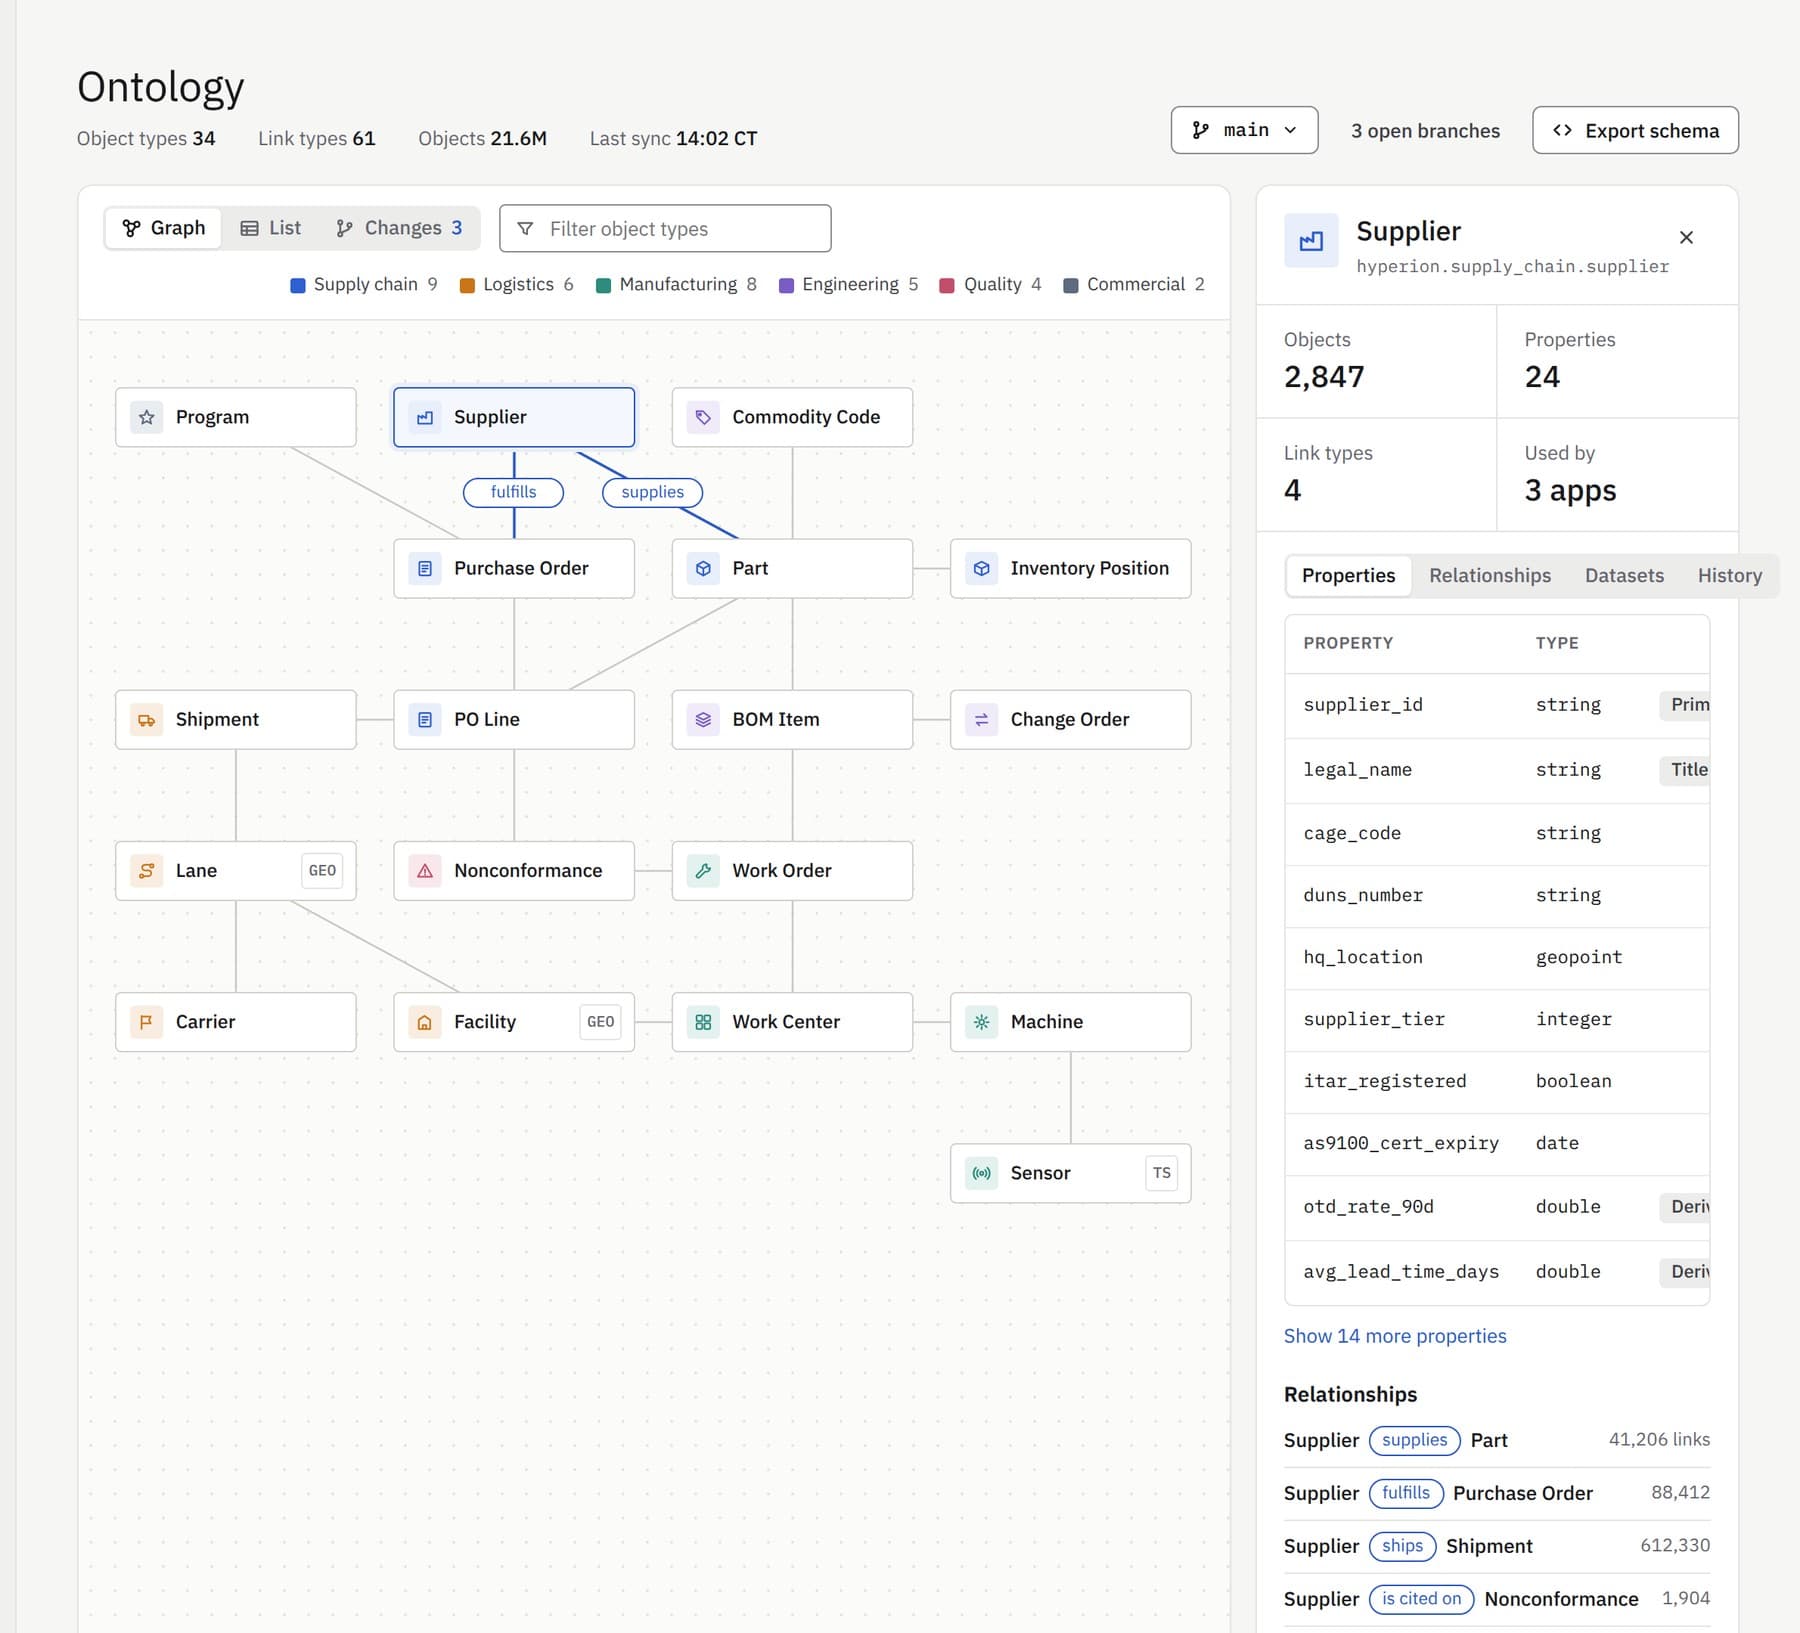Focus the Filter object types field

[x=665, y=229]
